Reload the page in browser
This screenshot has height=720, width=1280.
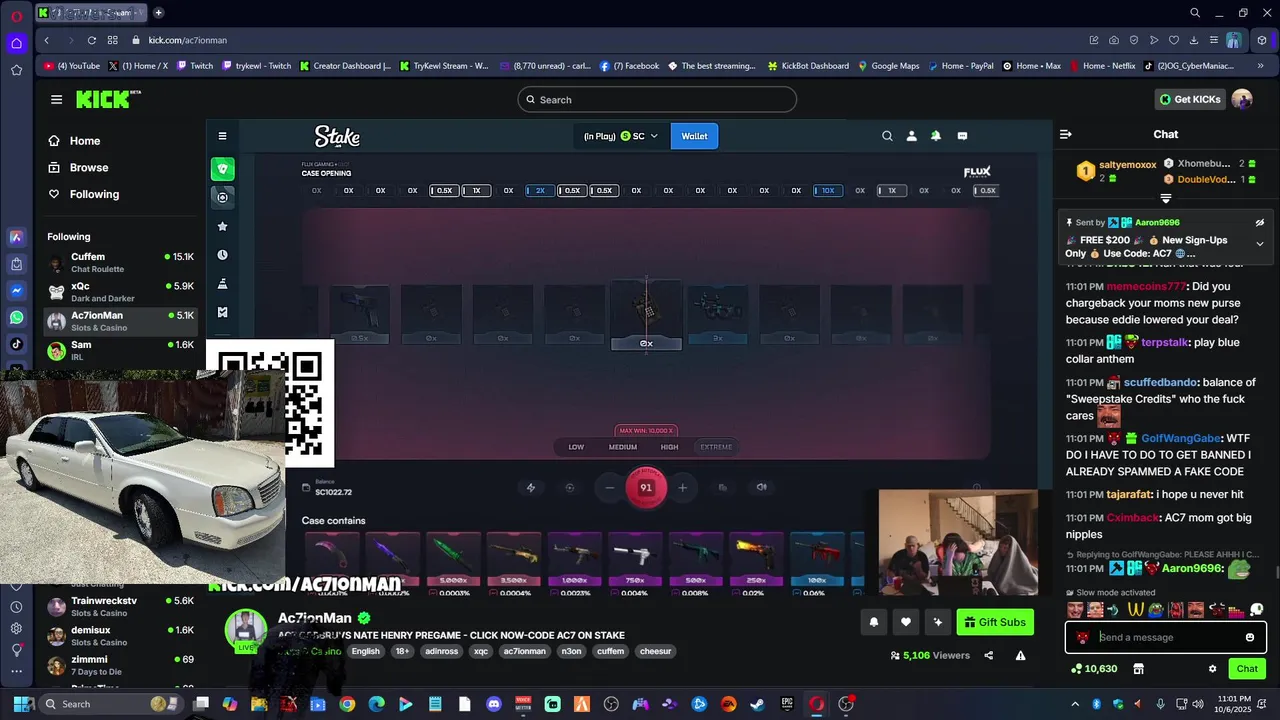tap(91, 40)
